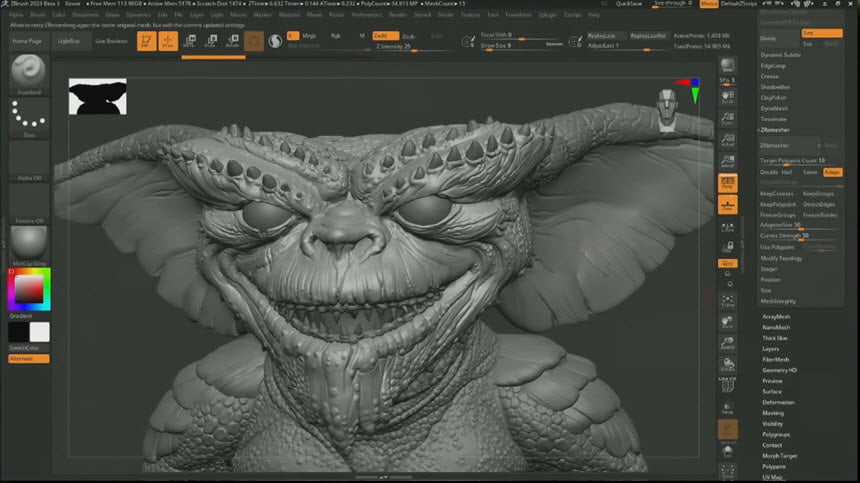This screenshot has height=483, width=860.
Task: Click the Divide button
Action: point(779,38)
